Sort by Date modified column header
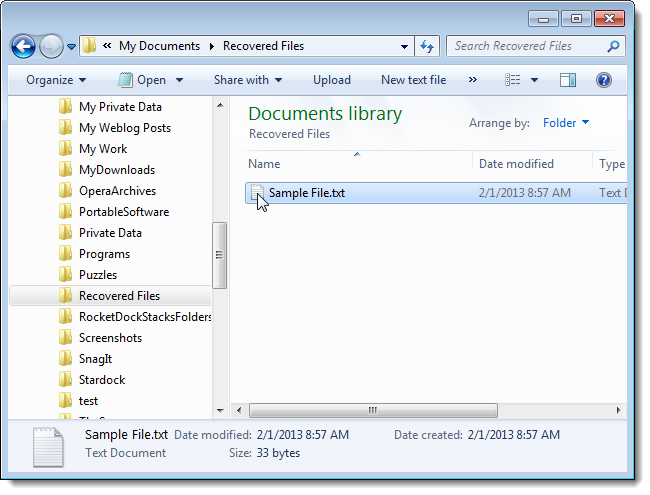This screenshot has width=650, height=495. 516,164
